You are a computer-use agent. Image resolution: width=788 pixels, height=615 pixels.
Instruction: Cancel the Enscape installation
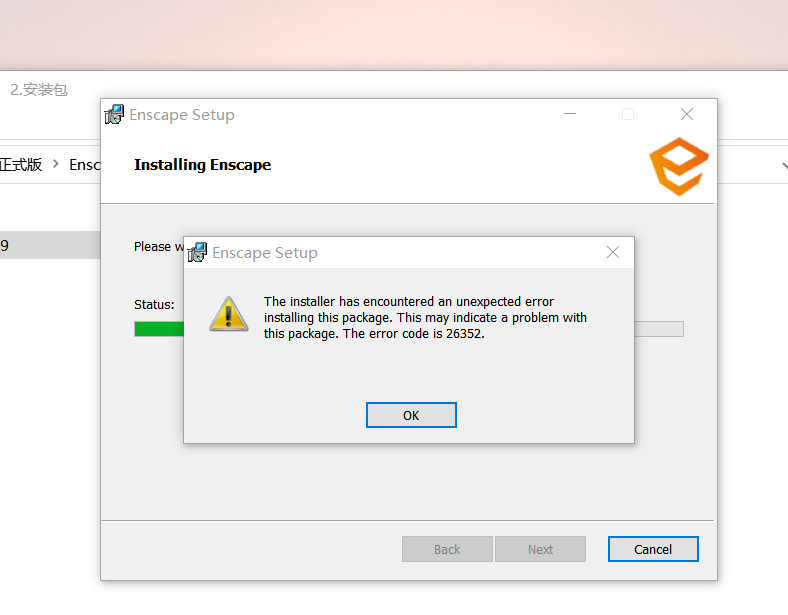pos(653,549)
